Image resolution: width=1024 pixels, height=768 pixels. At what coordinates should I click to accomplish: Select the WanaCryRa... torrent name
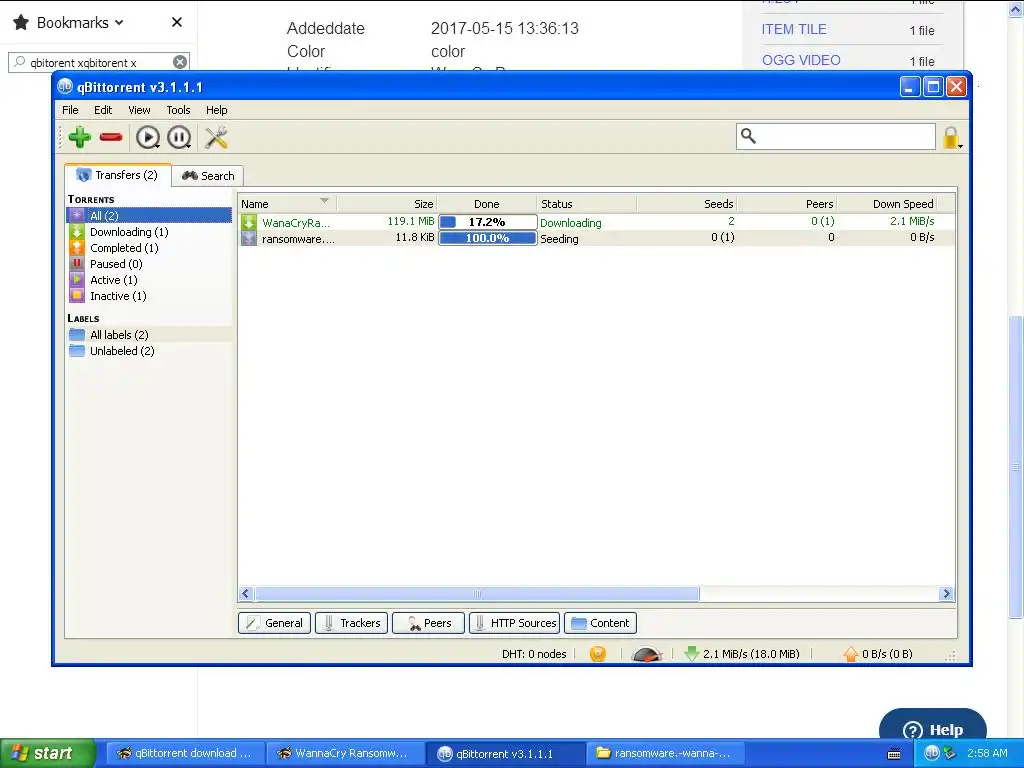pyautogui.click(x=296, y=223)
